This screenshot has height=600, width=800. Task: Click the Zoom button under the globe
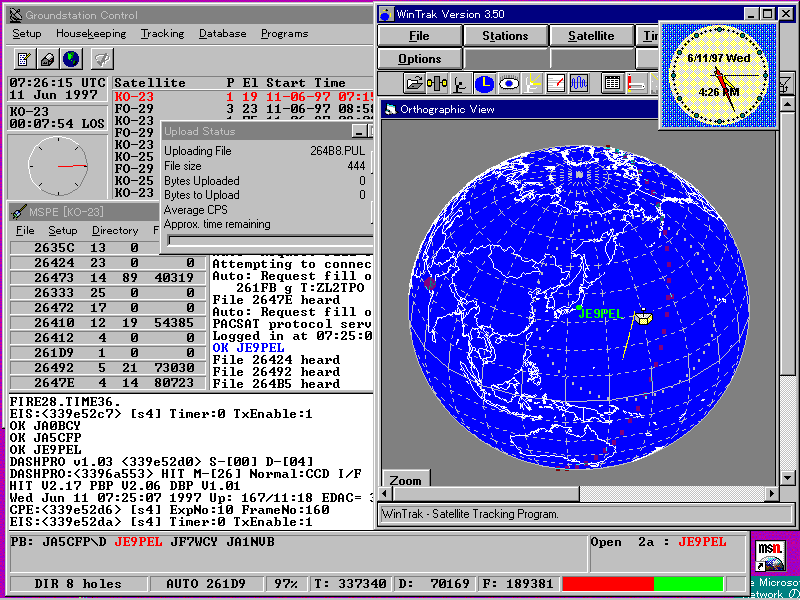pos(405,481)
